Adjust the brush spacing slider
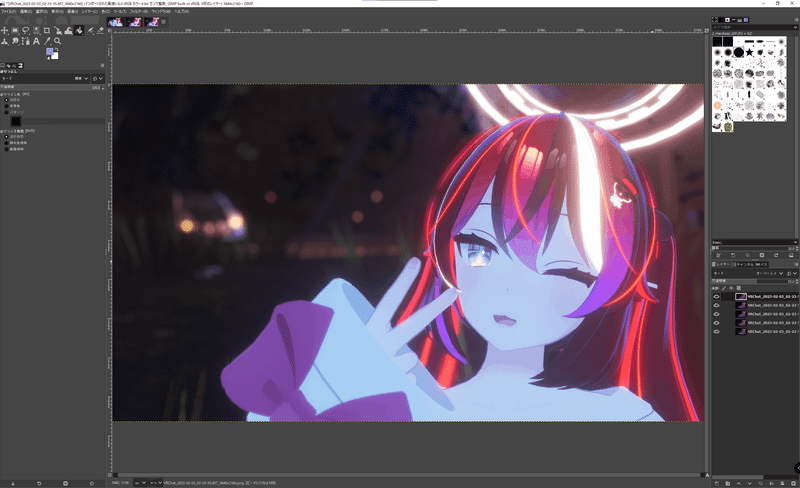The image size is (800, 488). point(755,248)
